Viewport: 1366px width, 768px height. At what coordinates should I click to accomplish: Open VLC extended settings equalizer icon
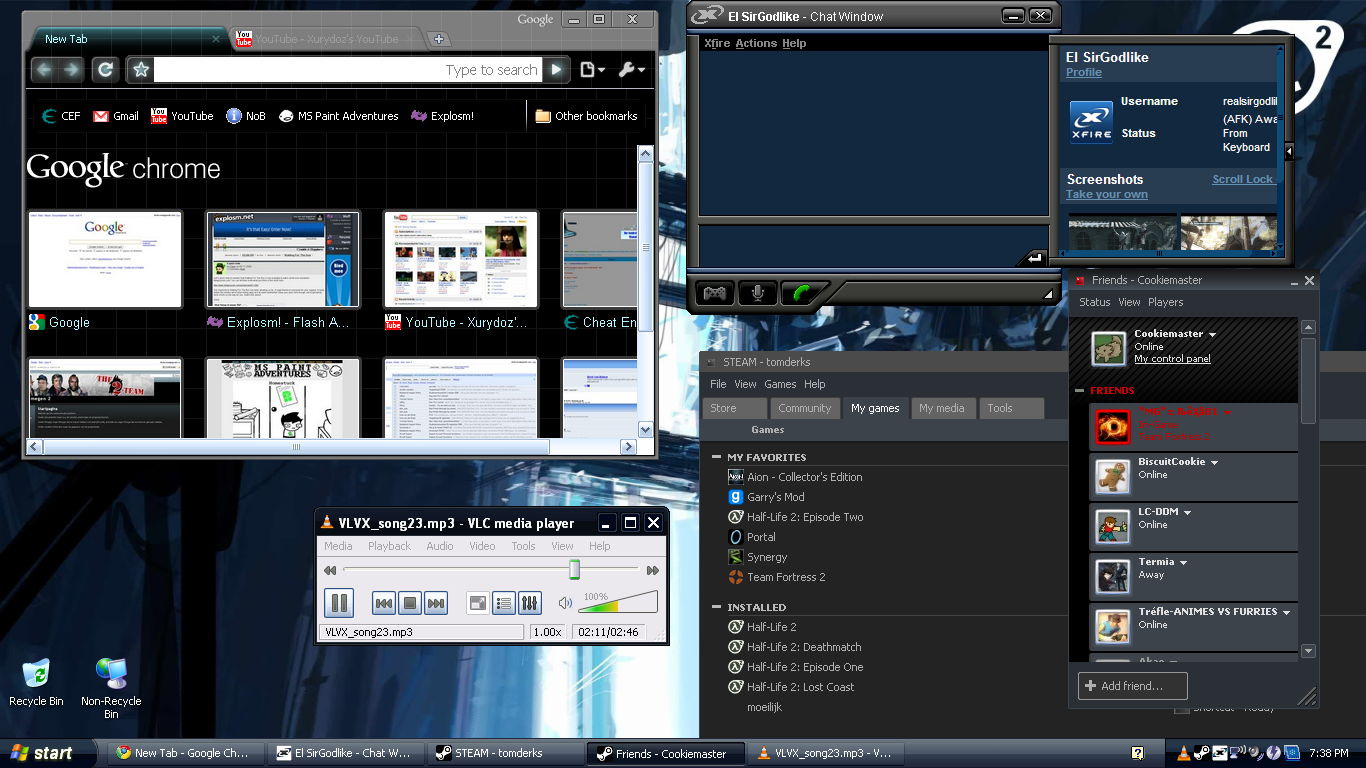click(530, 603)
